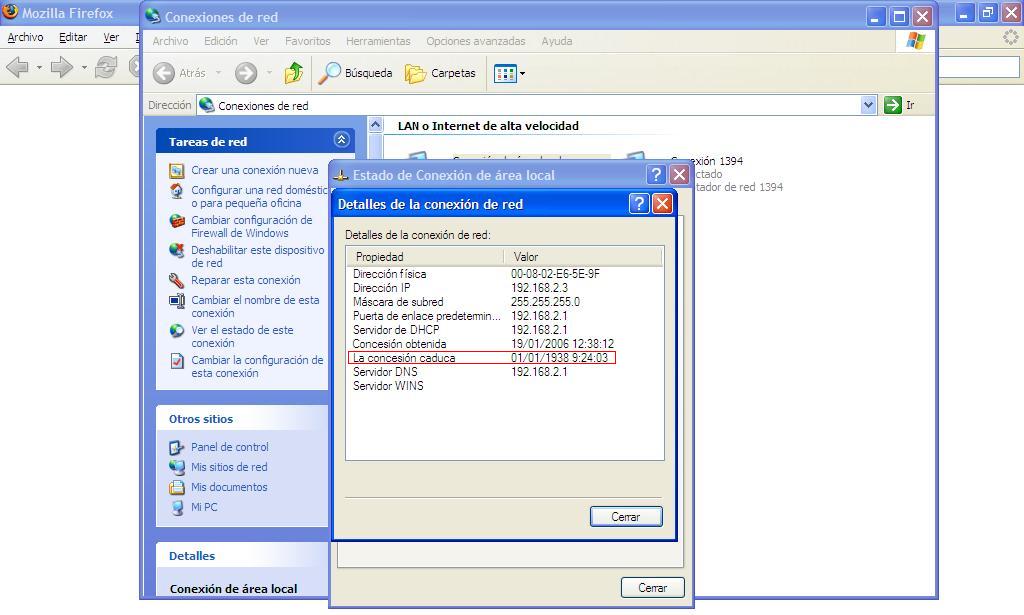Select Reparar esta conexión link
Screen dimensions: 1024x615
[x=246, y=280]
